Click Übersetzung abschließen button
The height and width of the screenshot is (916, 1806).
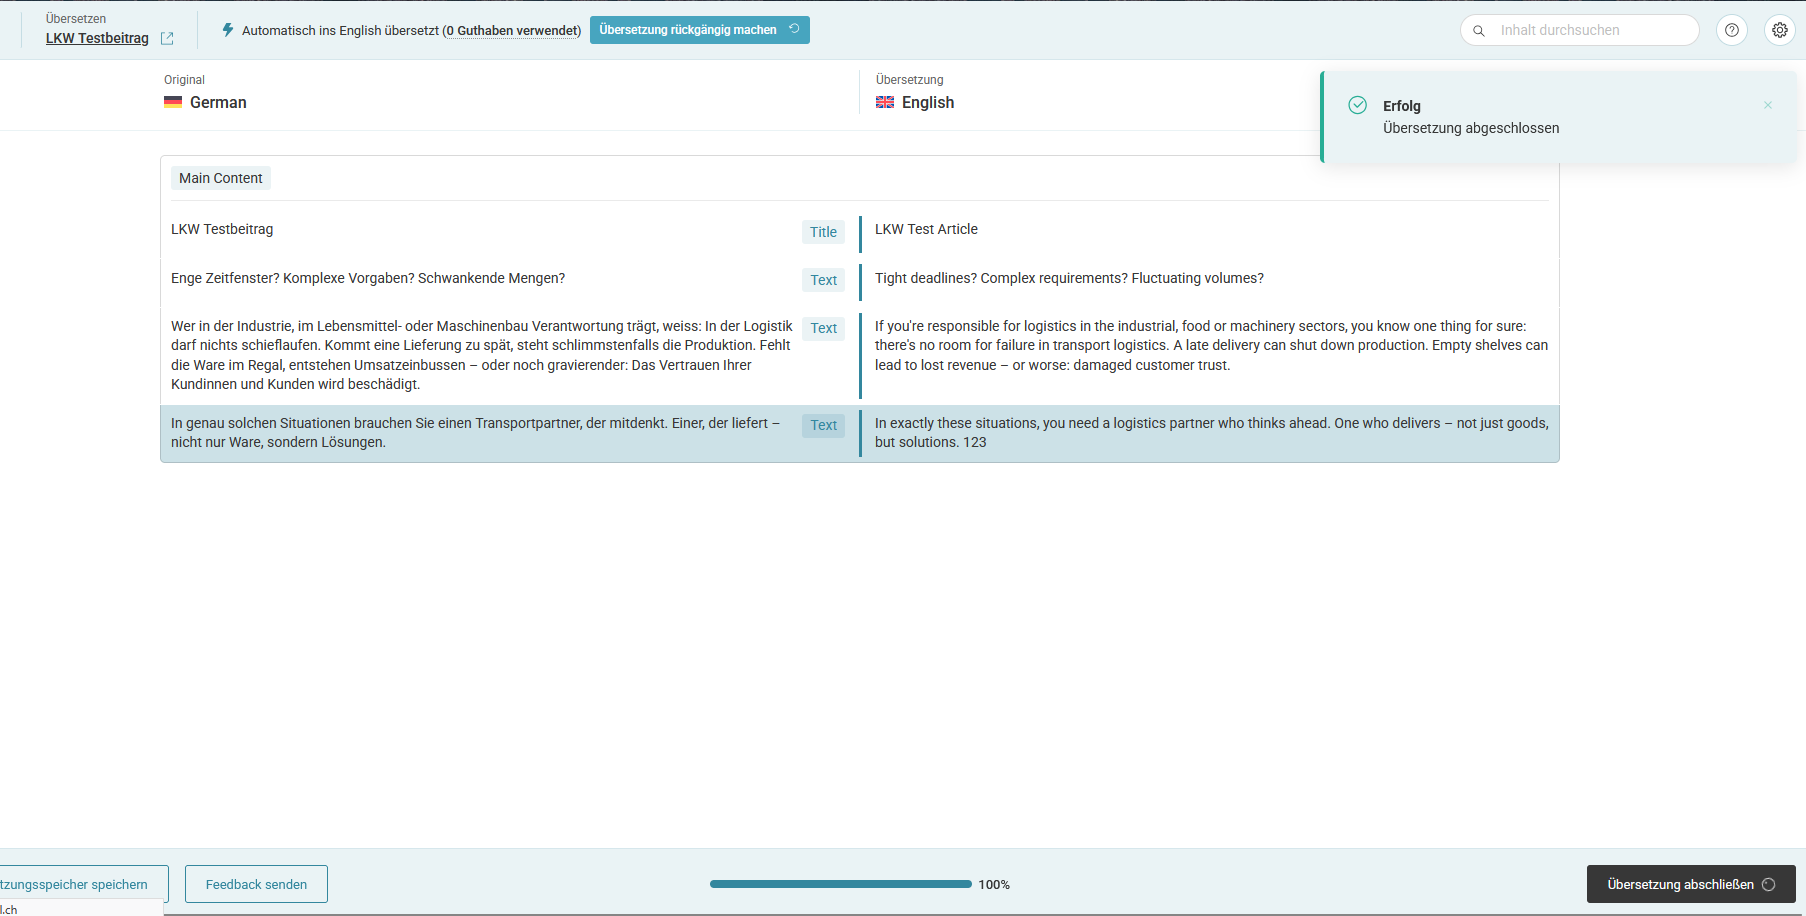pyautogui.click(x=1691, y=884)
